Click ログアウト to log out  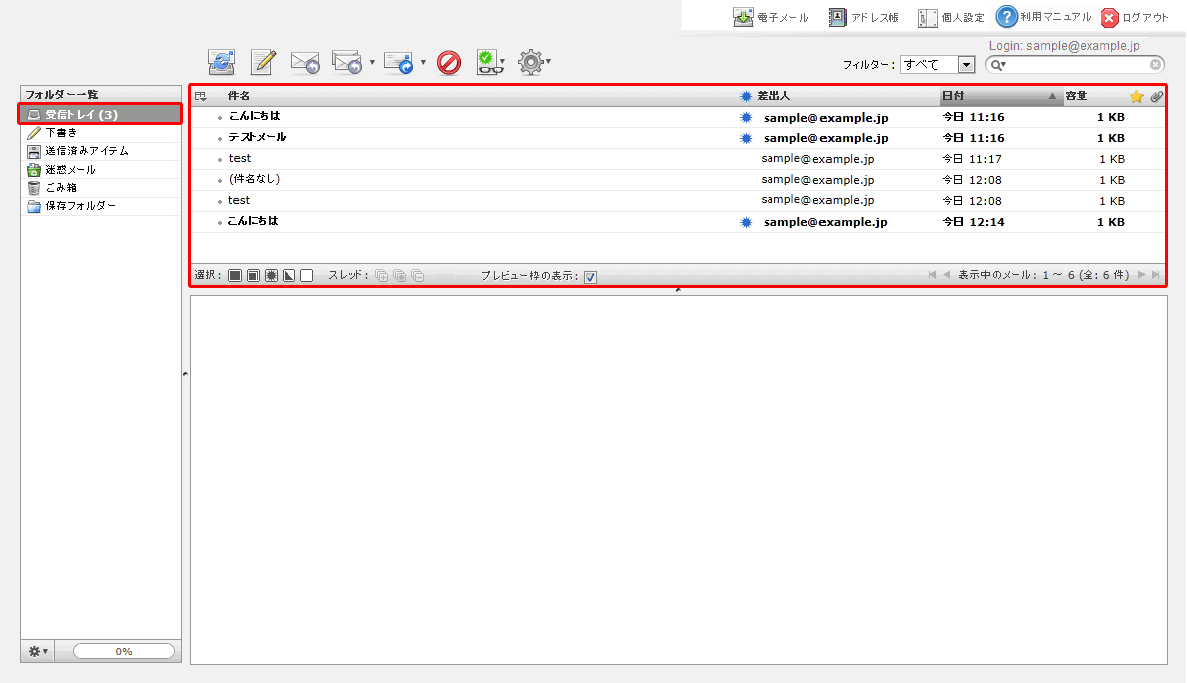click(x=1135, y=18)
